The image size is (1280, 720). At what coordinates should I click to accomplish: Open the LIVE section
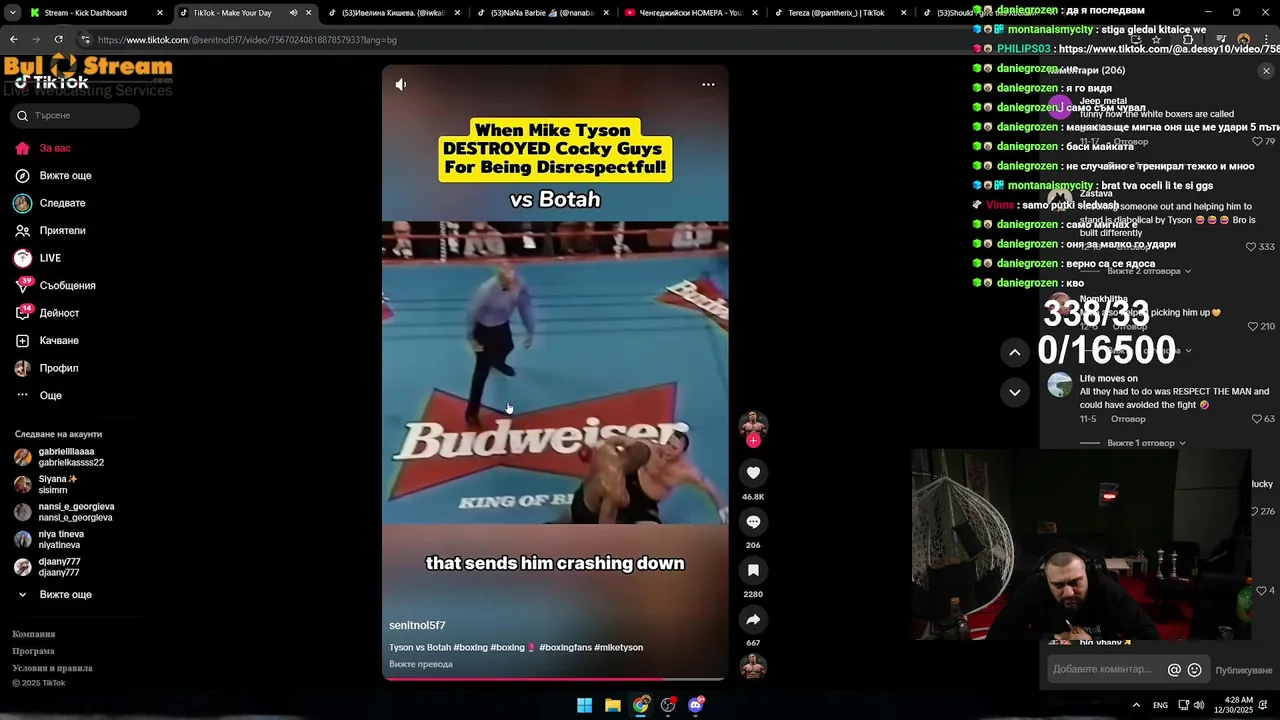[50, 258]
